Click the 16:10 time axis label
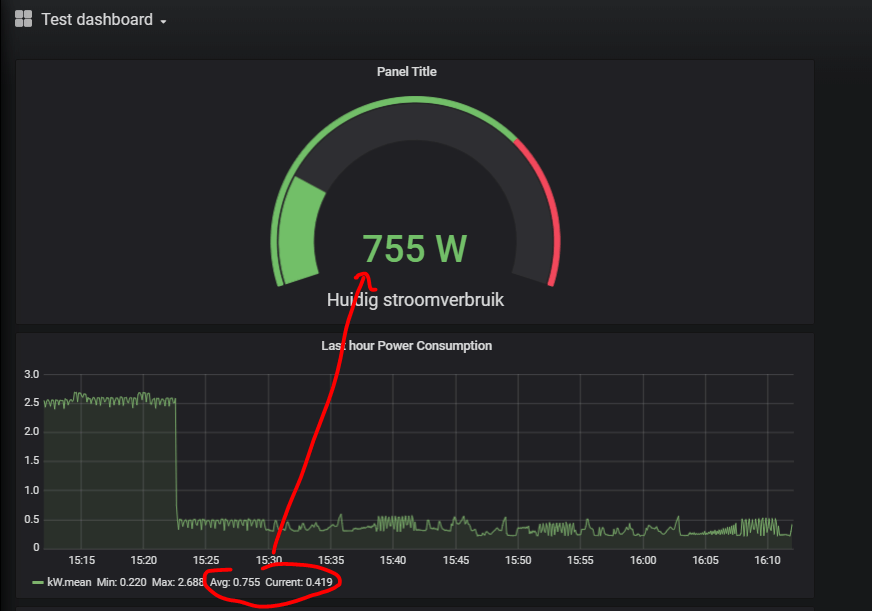 (767, 560)
